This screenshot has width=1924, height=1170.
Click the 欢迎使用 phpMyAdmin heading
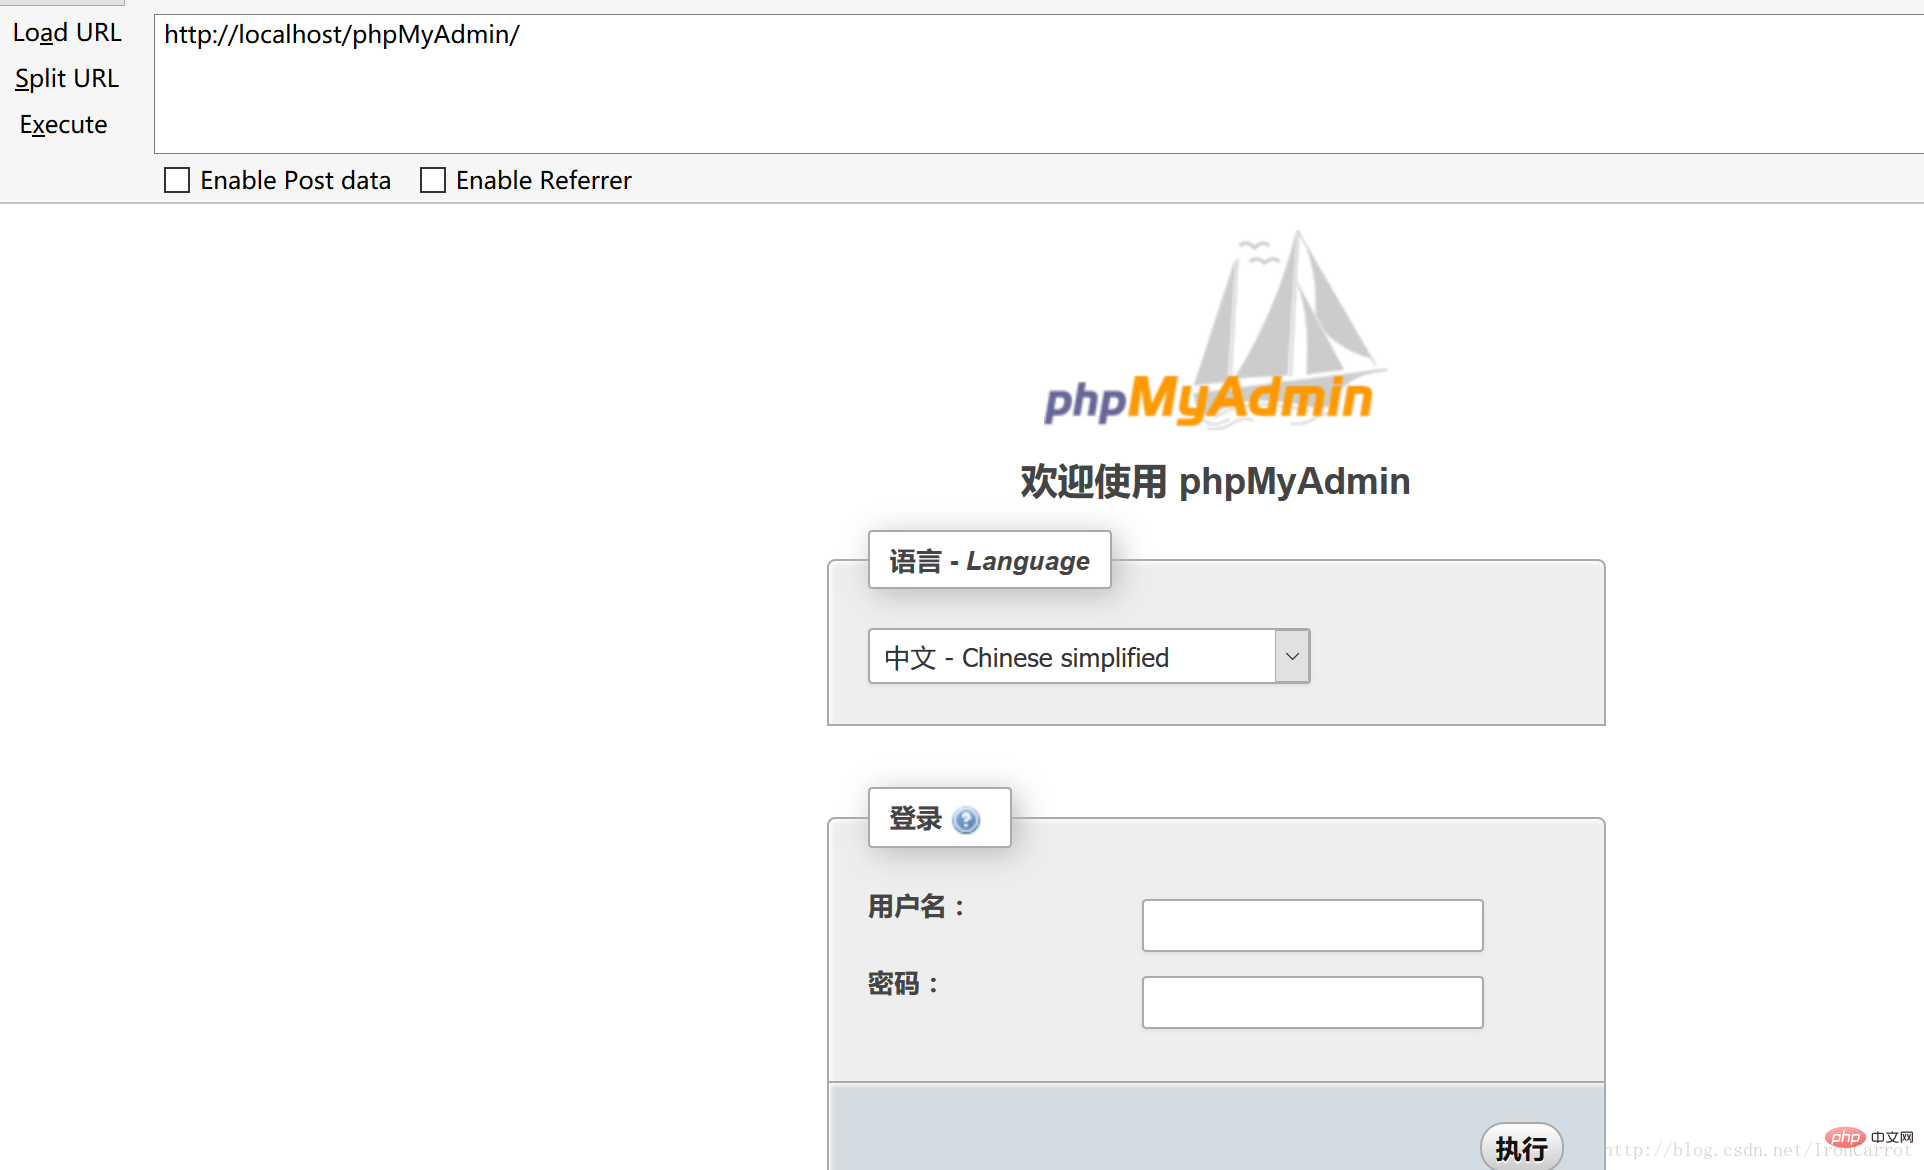(1215, 482)
